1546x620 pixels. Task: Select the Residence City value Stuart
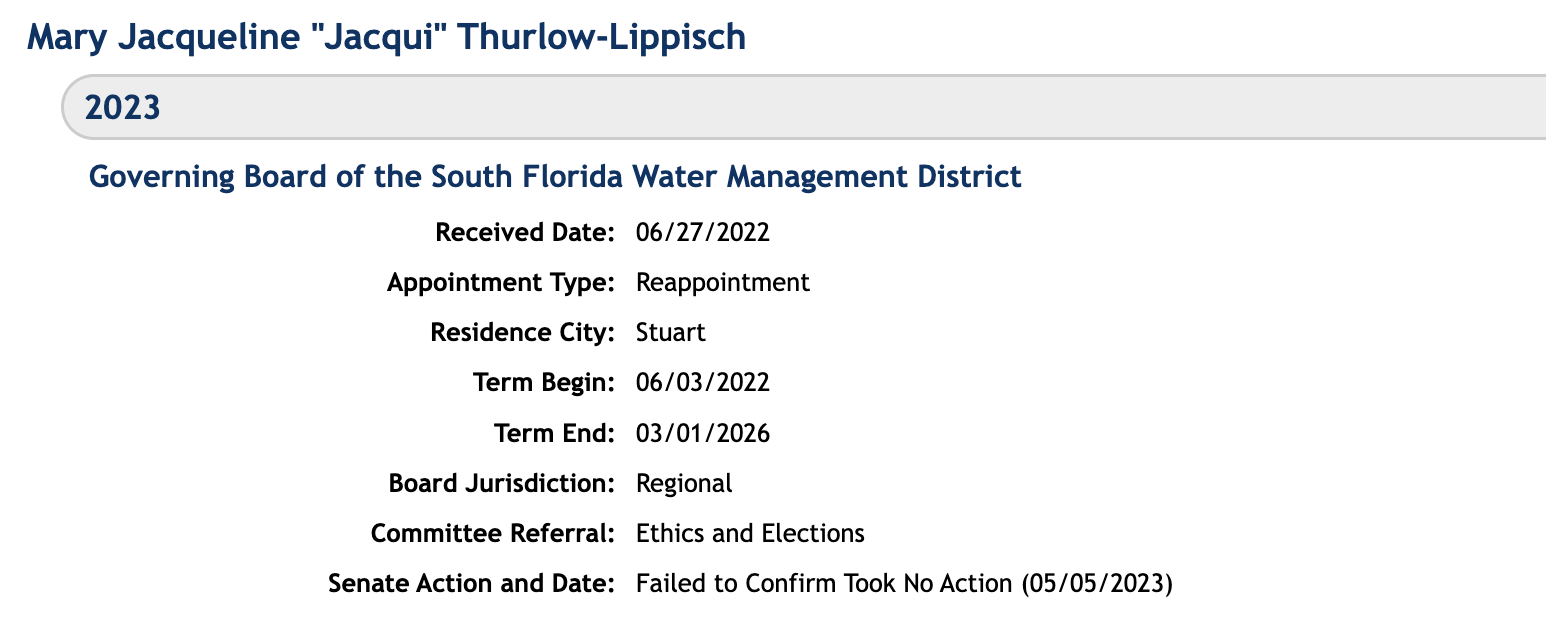(x=671, y=333)
